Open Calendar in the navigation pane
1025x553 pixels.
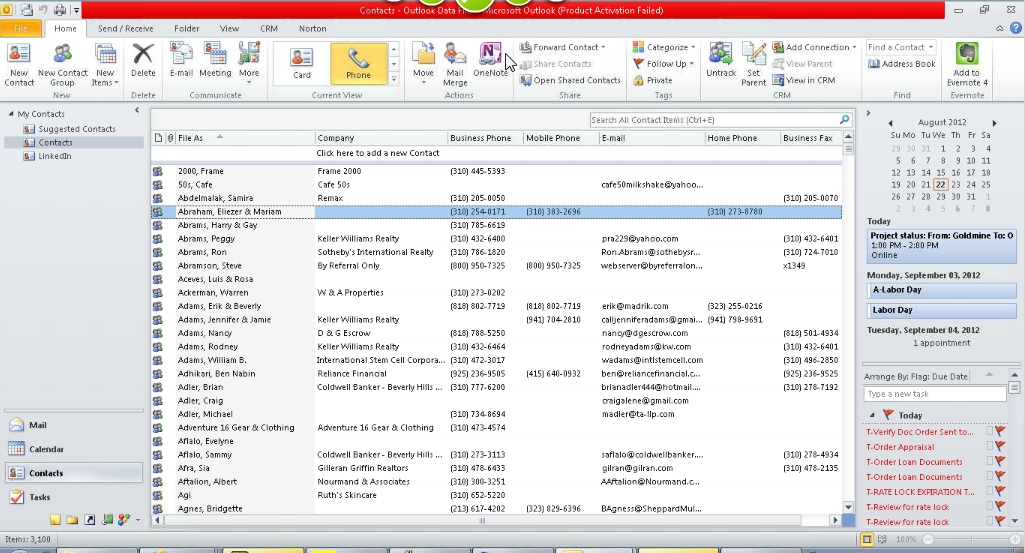[x=46, y=449]
